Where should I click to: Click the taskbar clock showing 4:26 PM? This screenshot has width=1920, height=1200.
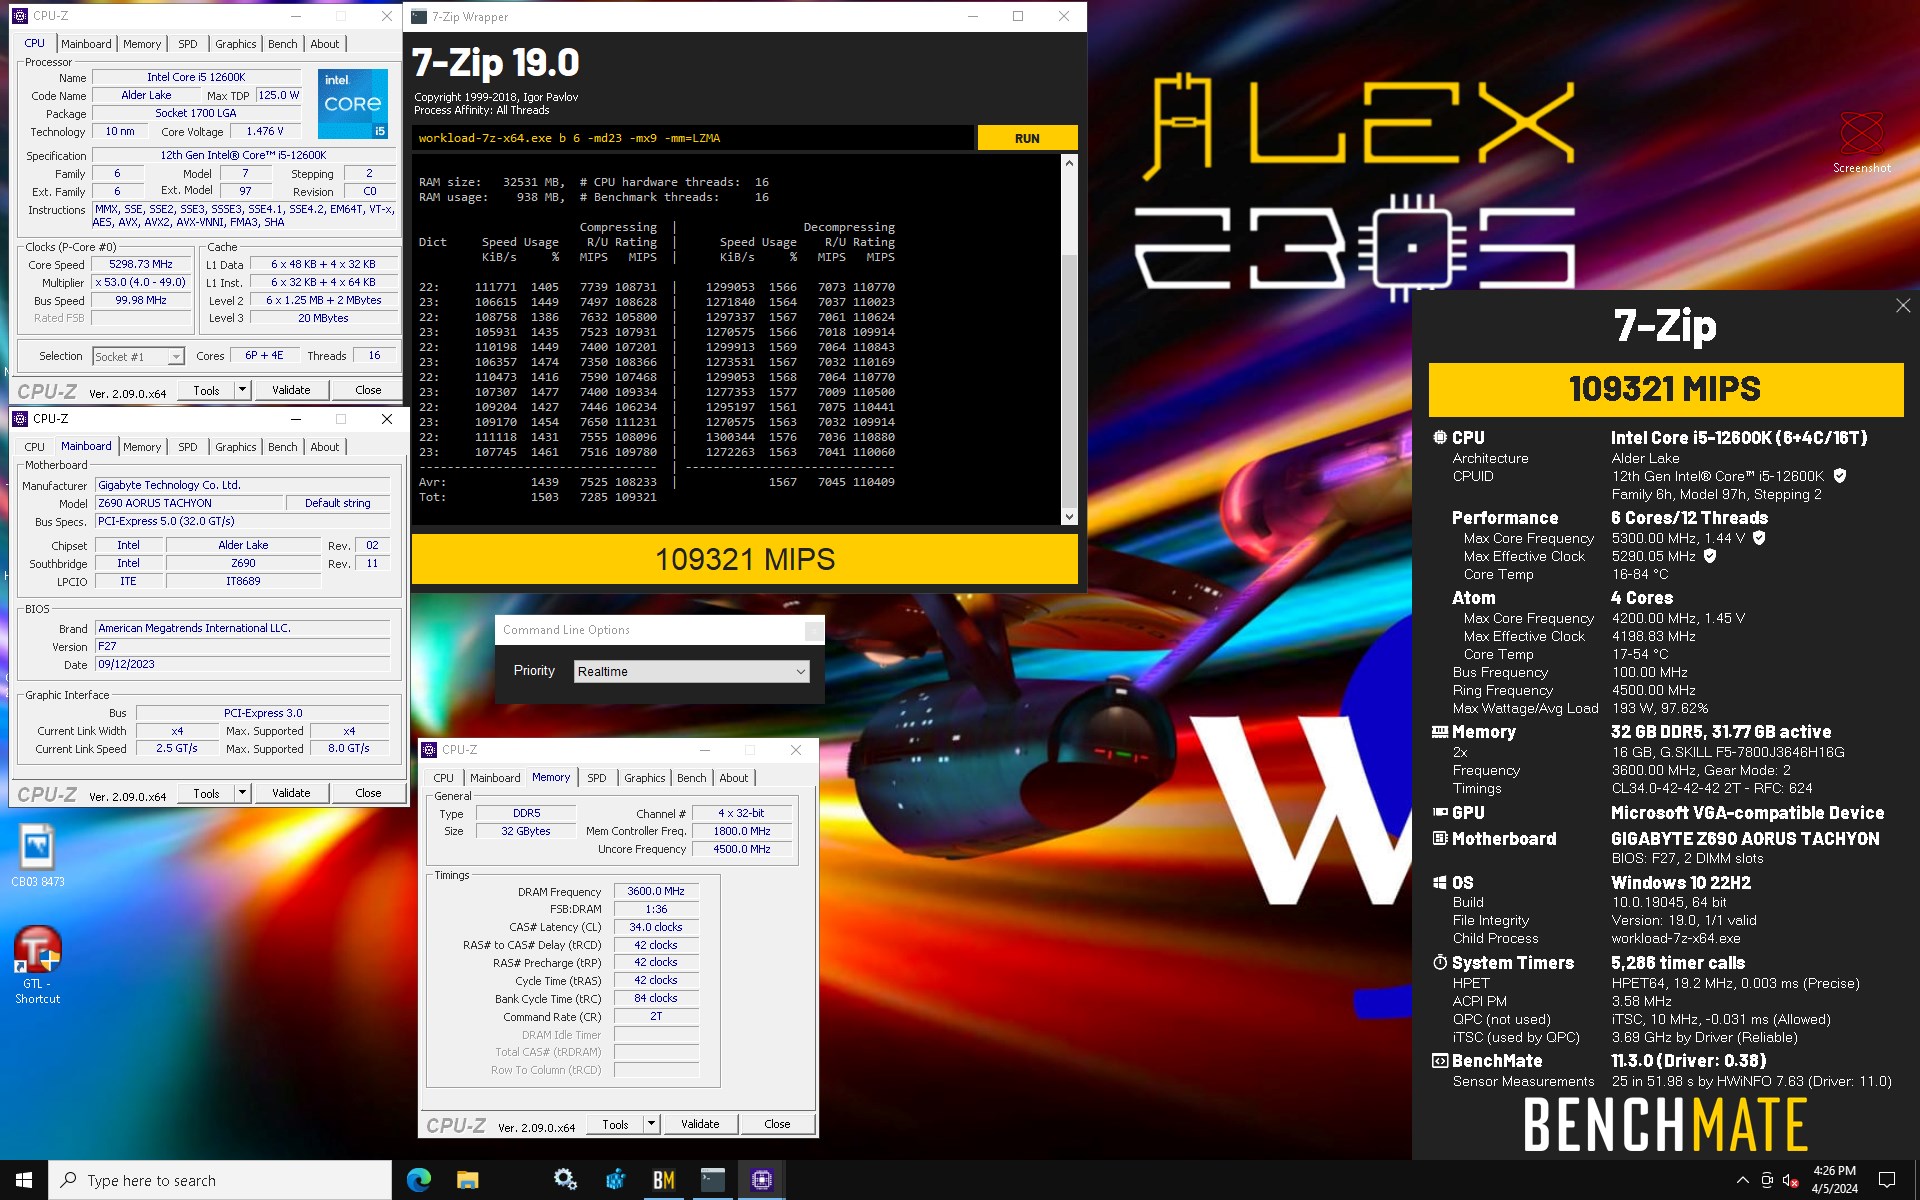click(x=1834, y=1180)
